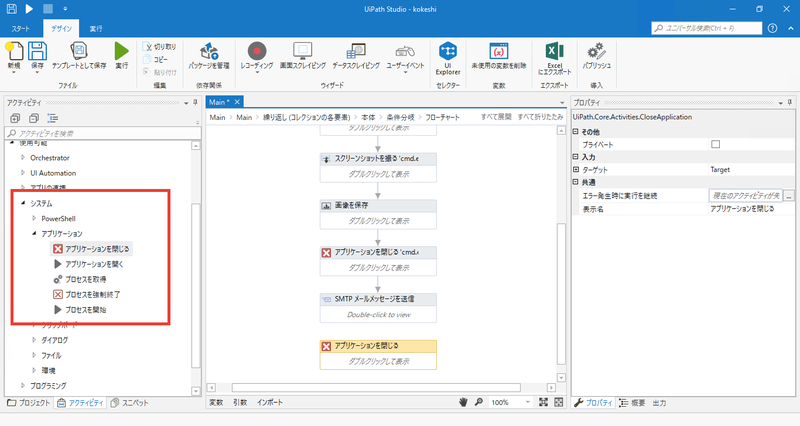Open パッケージを管理 (Manage Packages)
Viewport: 800px width, 426px height.
209,52
